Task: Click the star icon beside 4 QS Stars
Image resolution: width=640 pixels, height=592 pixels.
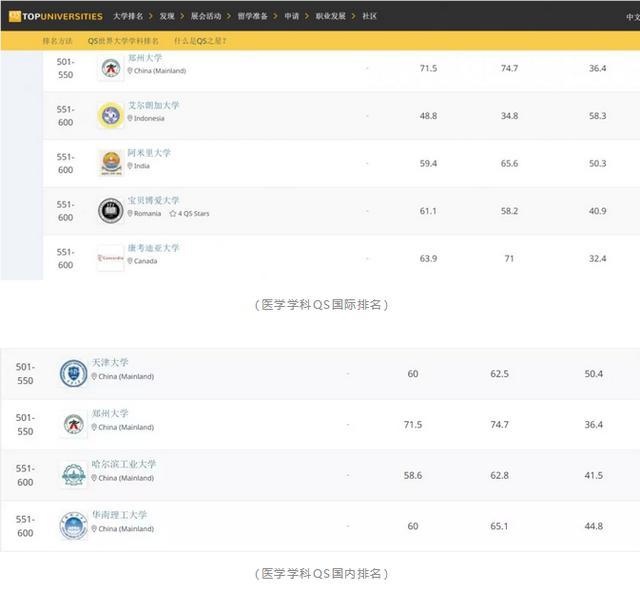Action: (173, 214)
